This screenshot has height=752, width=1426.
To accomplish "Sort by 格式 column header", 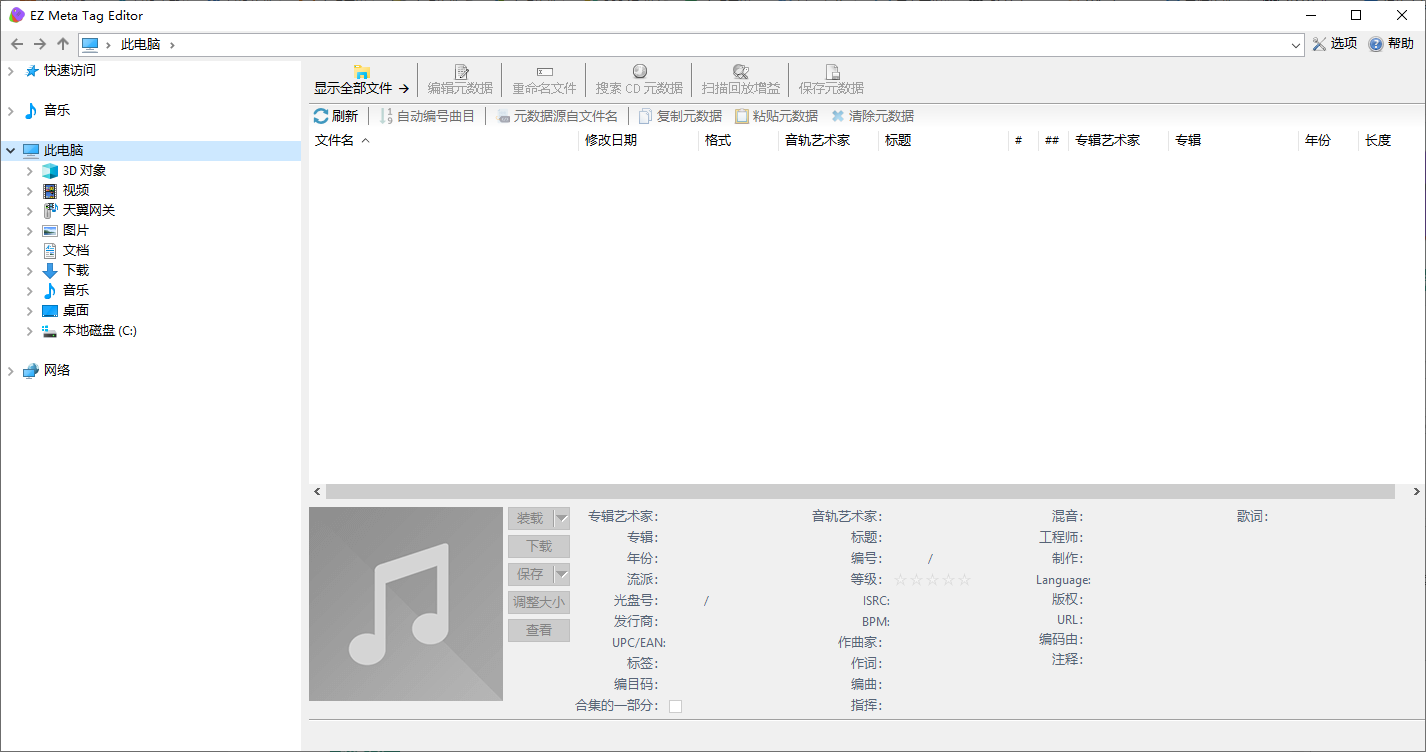I will [738, 141].
